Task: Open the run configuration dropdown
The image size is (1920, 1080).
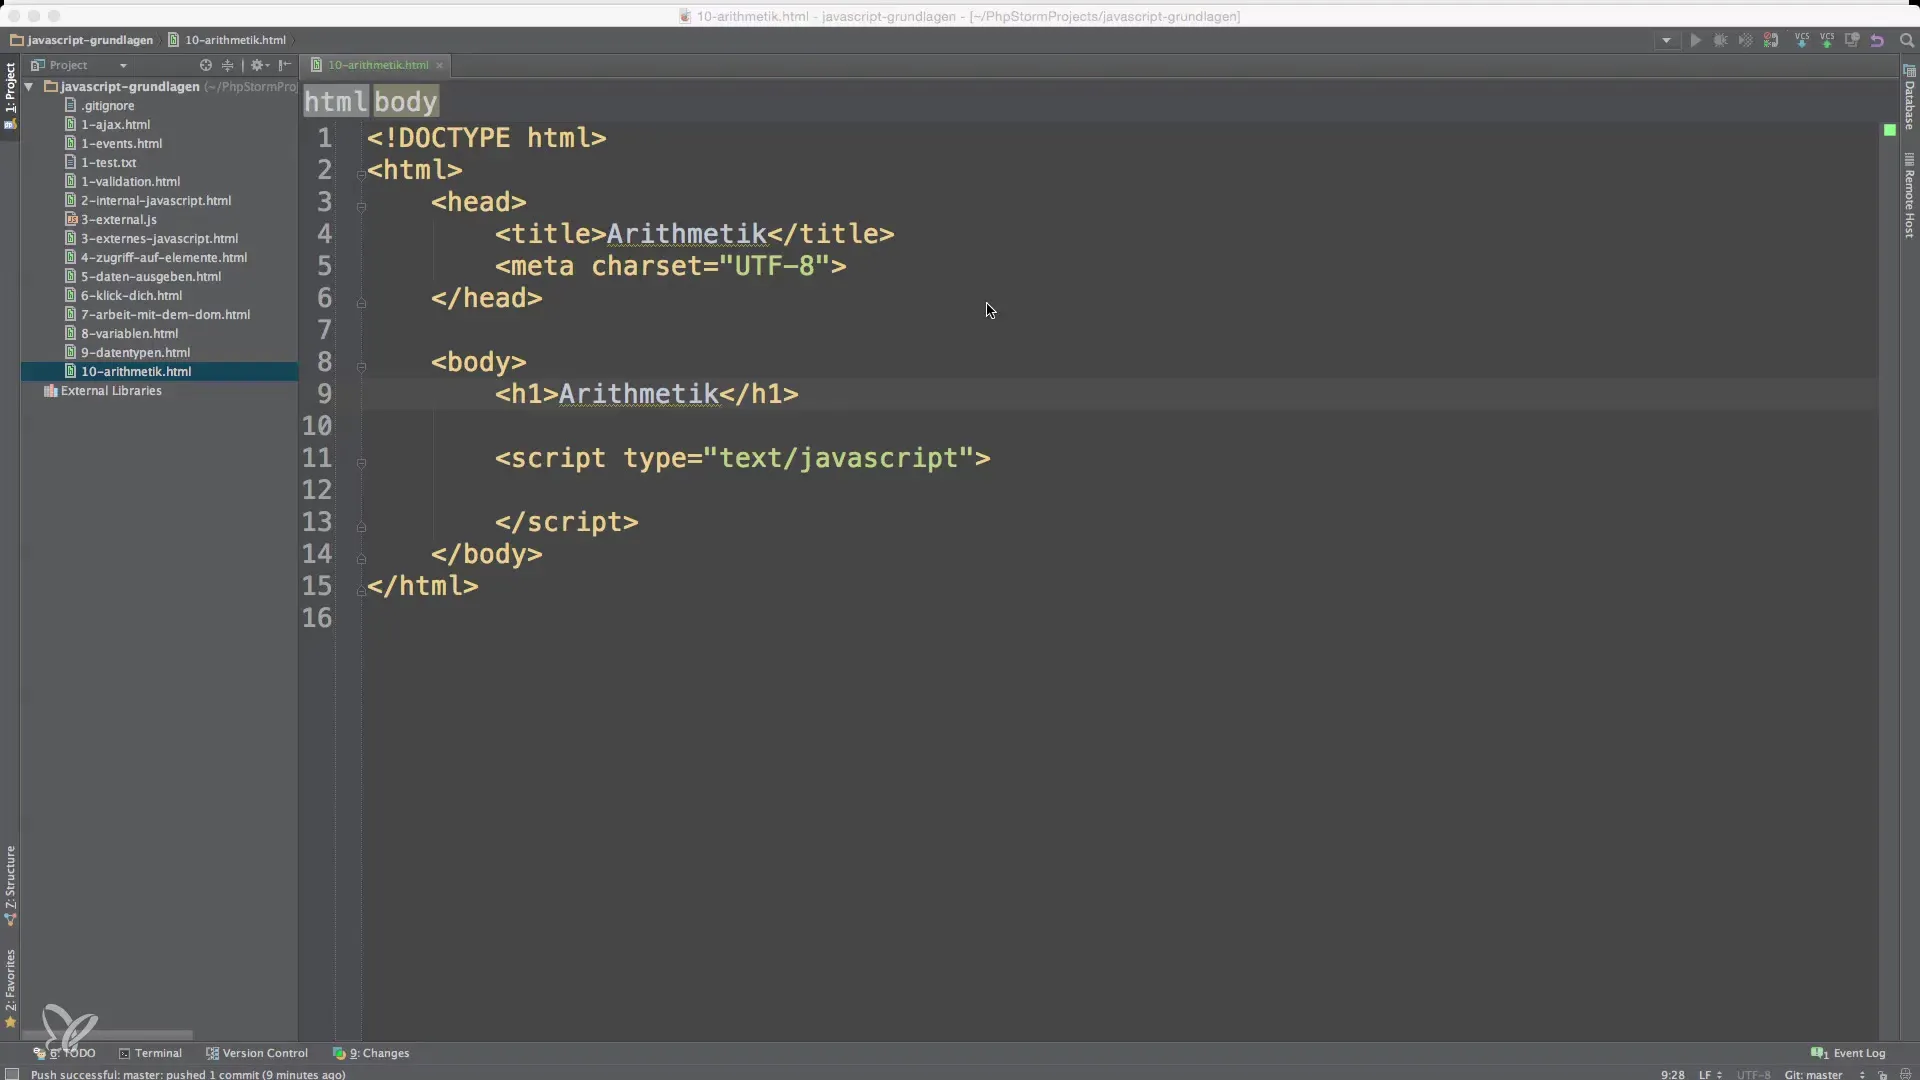Action: (1666, 41)
